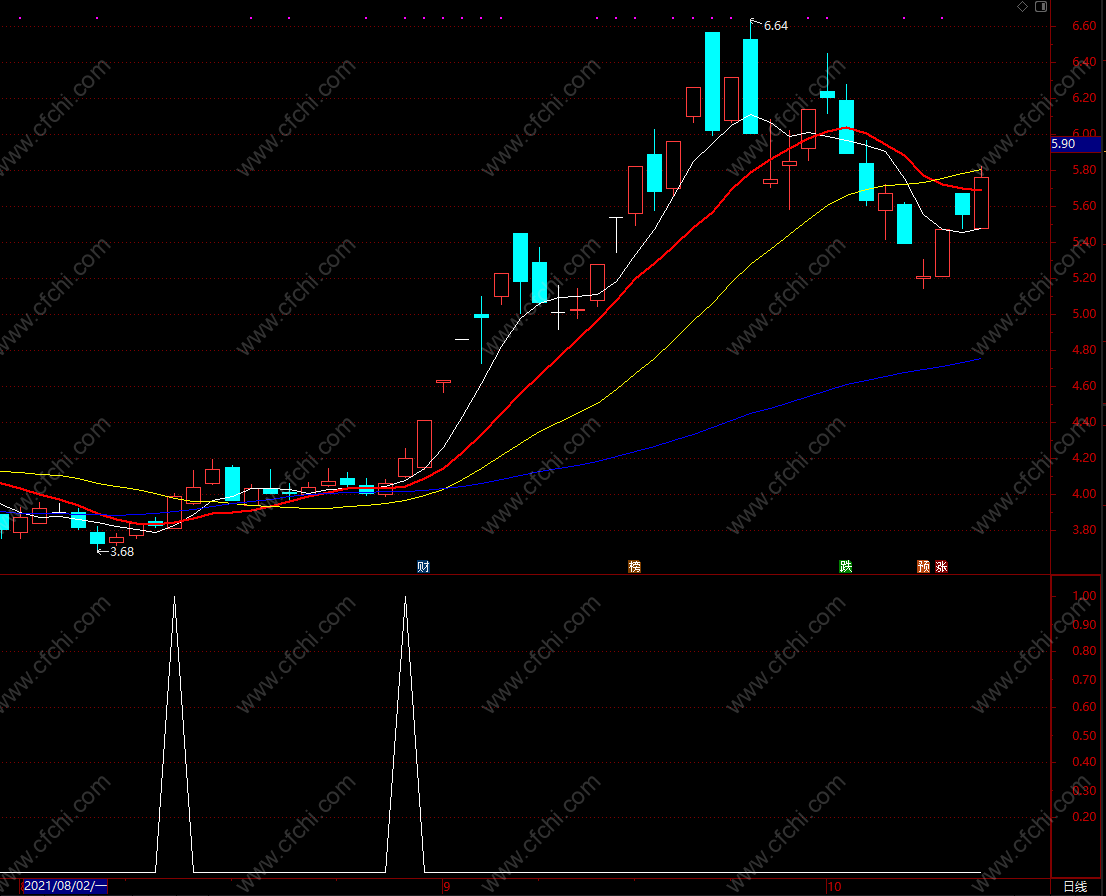Image resolution: width=1106 pixels, height=896 pixels.
Task: Click the 日线 period selector
Action: (1075, 887)
